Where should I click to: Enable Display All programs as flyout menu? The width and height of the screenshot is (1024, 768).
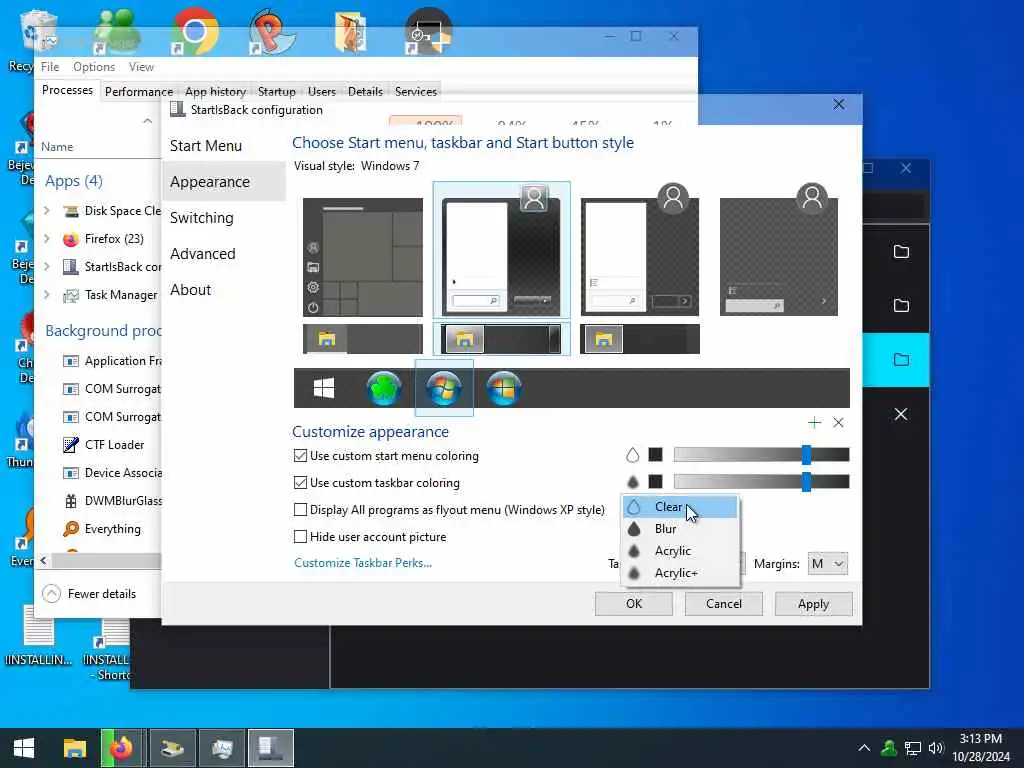tap(300, 509)
